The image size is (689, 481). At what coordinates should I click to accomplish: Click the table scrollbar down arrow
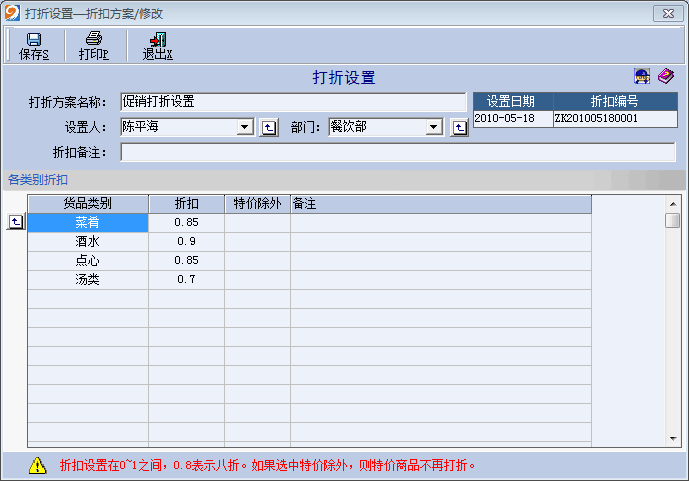(x=673, y=438)
